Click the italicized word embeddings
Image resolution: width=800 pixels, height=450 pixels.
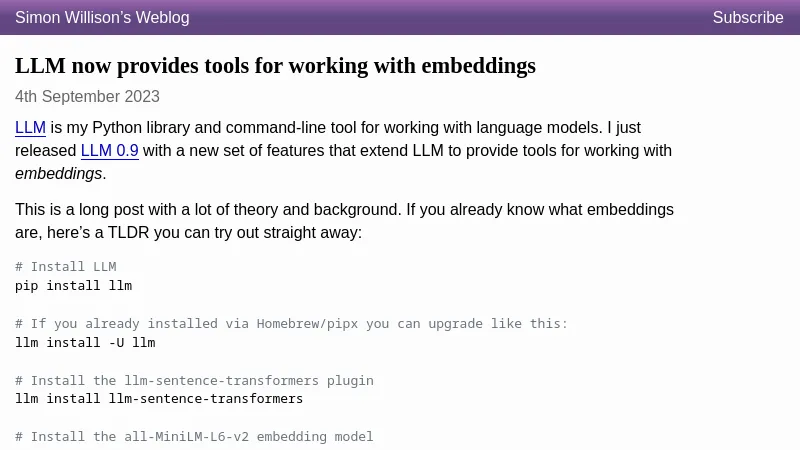(58, 174)
